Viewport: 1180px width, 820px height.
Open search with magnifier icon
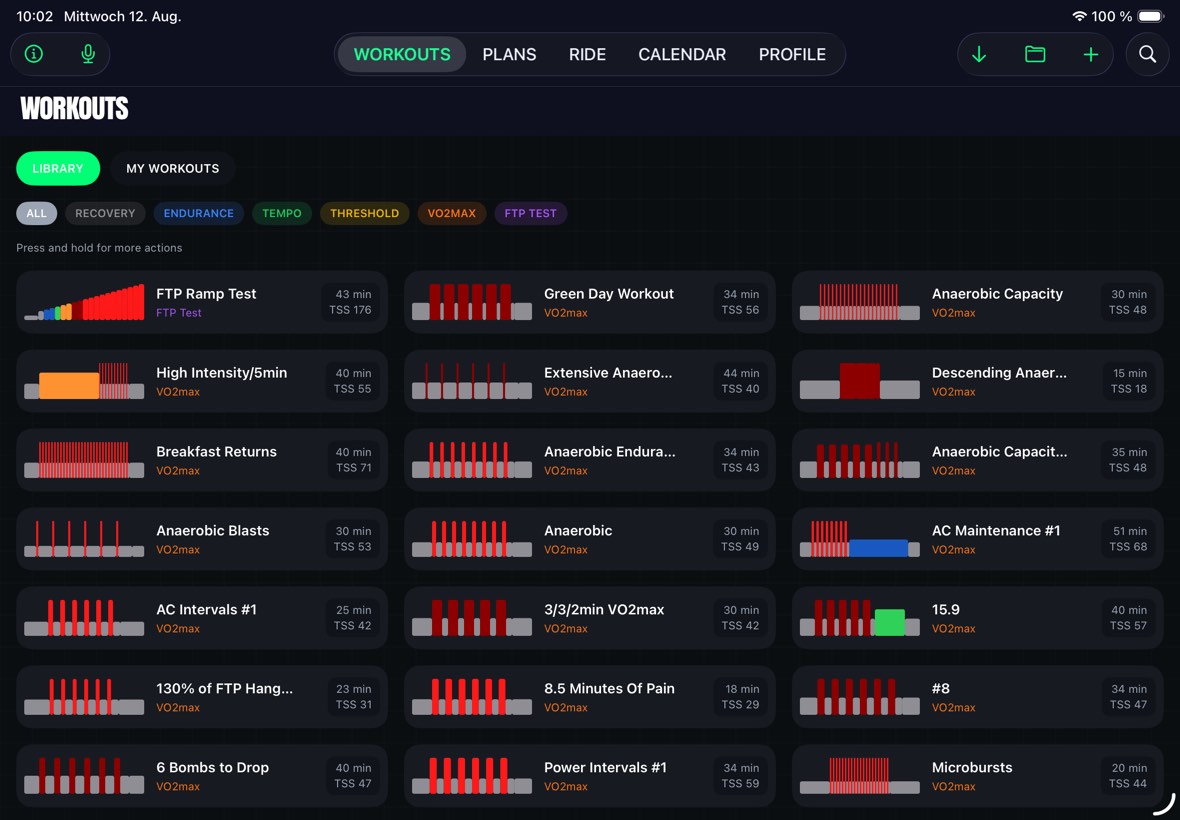[1148, 54]
